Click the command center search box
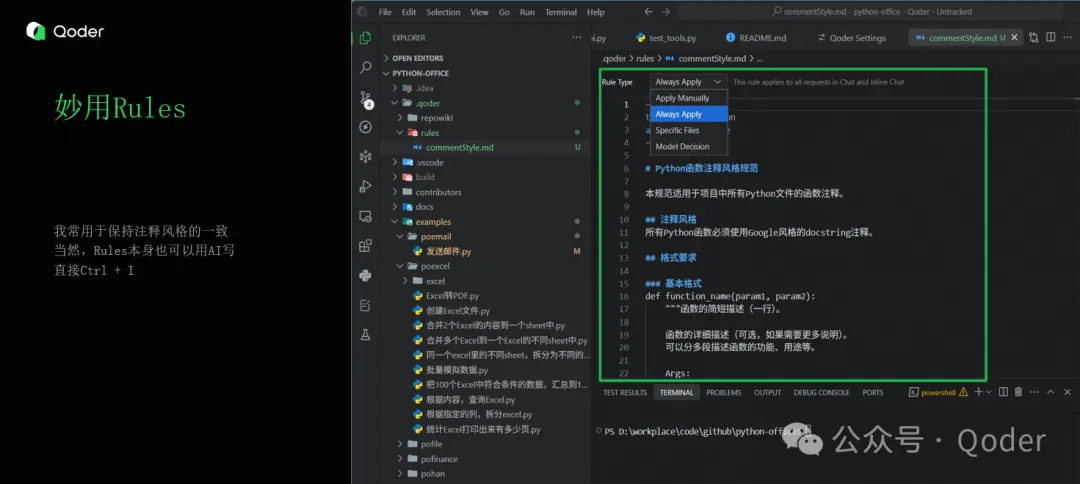 [871, 12]
